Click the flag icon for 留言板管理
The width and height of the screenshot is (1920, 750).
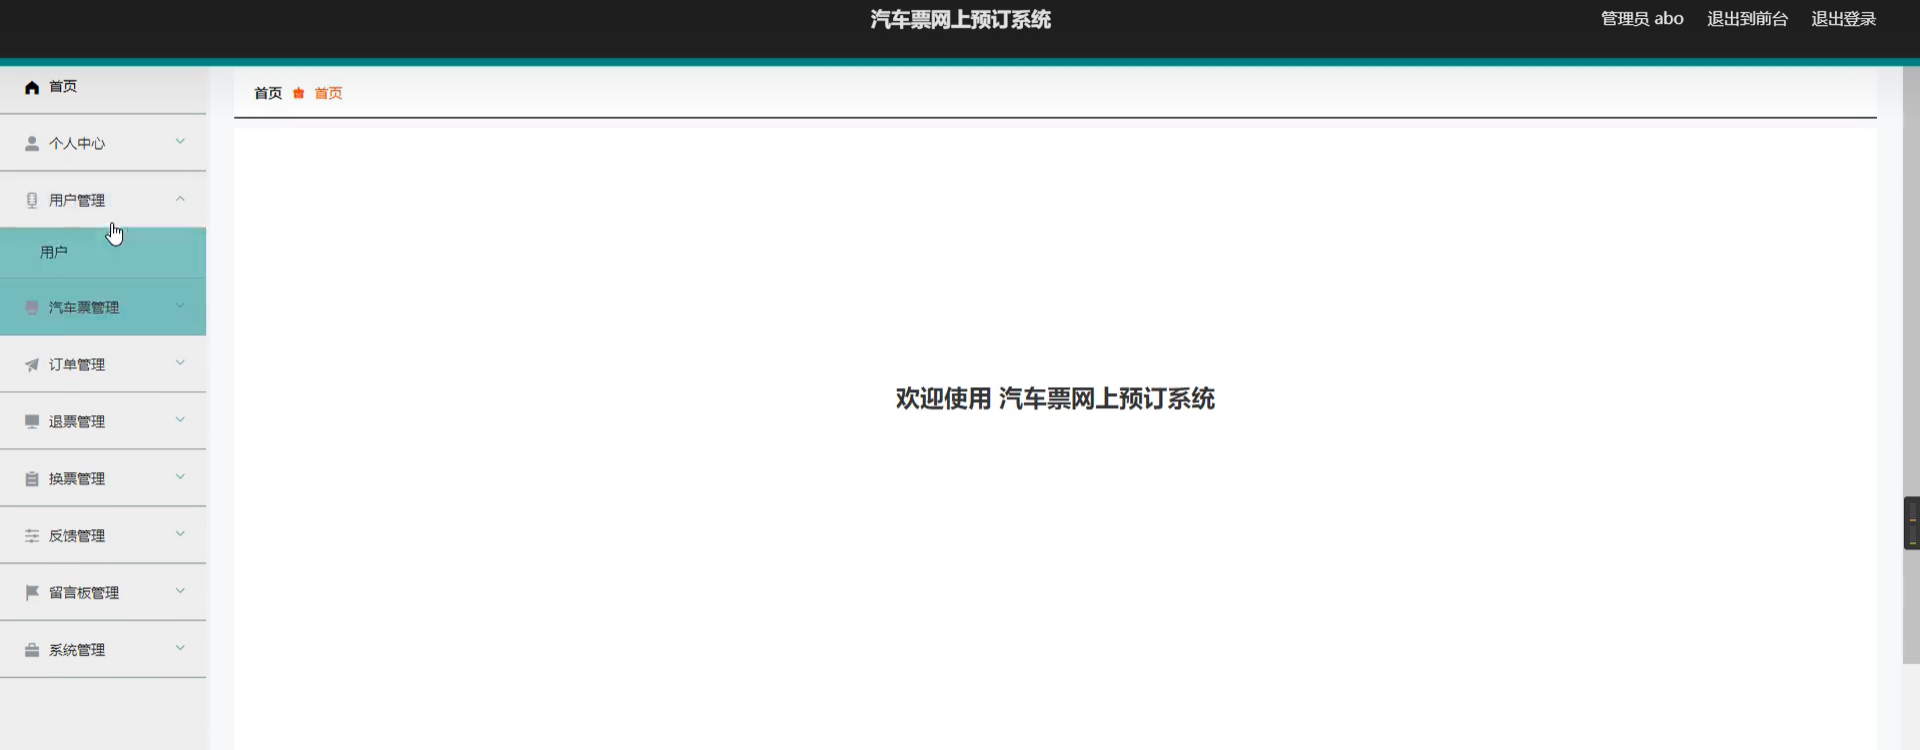tap(32, 592)
